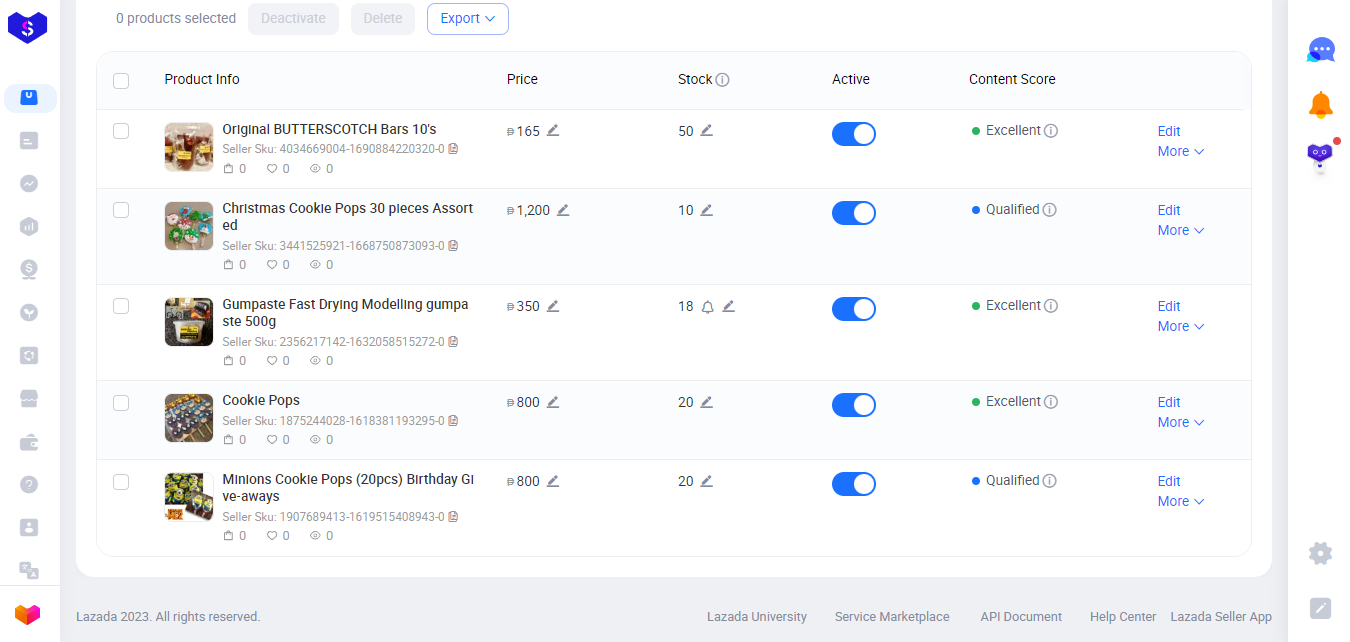
Task: Click Edit for Gumpaste Fast Drying
Action: [x=1169, y=307]
